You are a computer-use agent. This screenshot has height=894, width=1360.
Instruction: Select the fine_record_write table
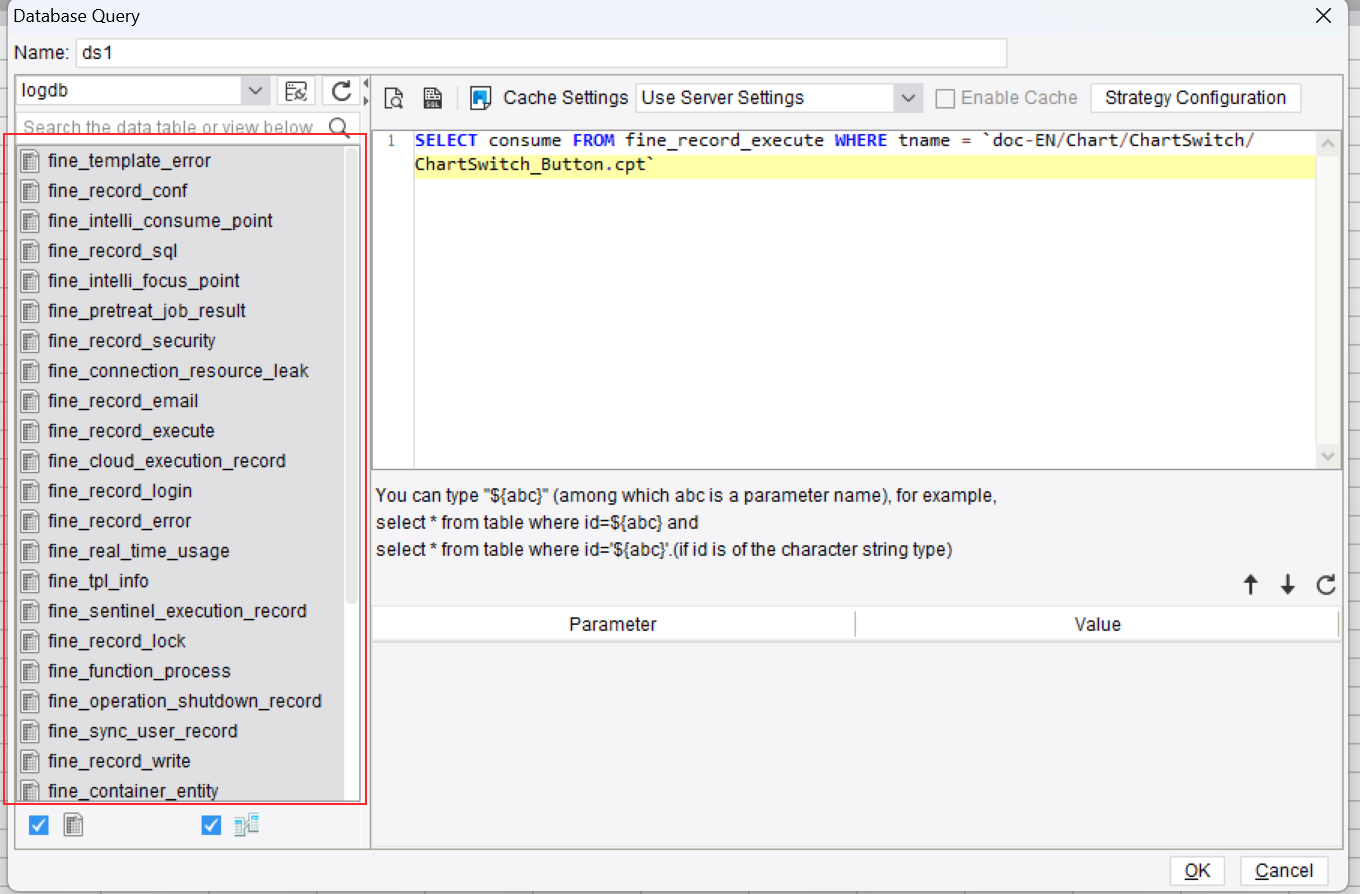(119, 761)
